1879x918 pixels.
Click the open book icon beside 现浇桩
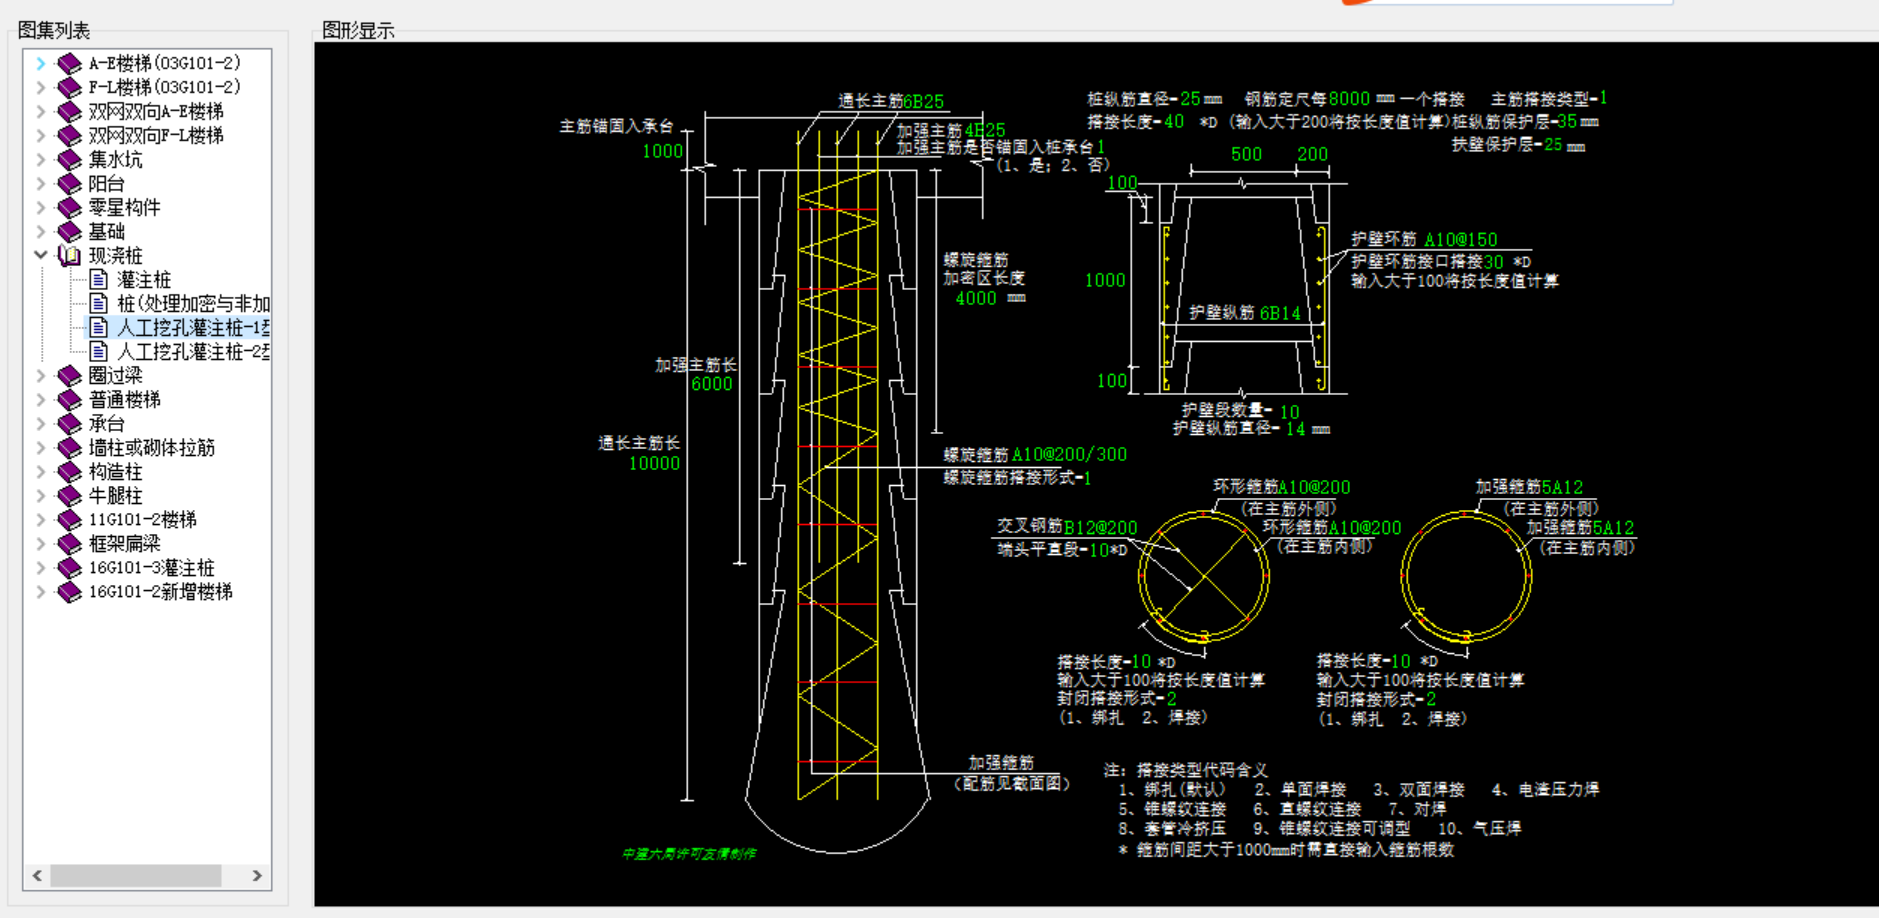[69, 255]
